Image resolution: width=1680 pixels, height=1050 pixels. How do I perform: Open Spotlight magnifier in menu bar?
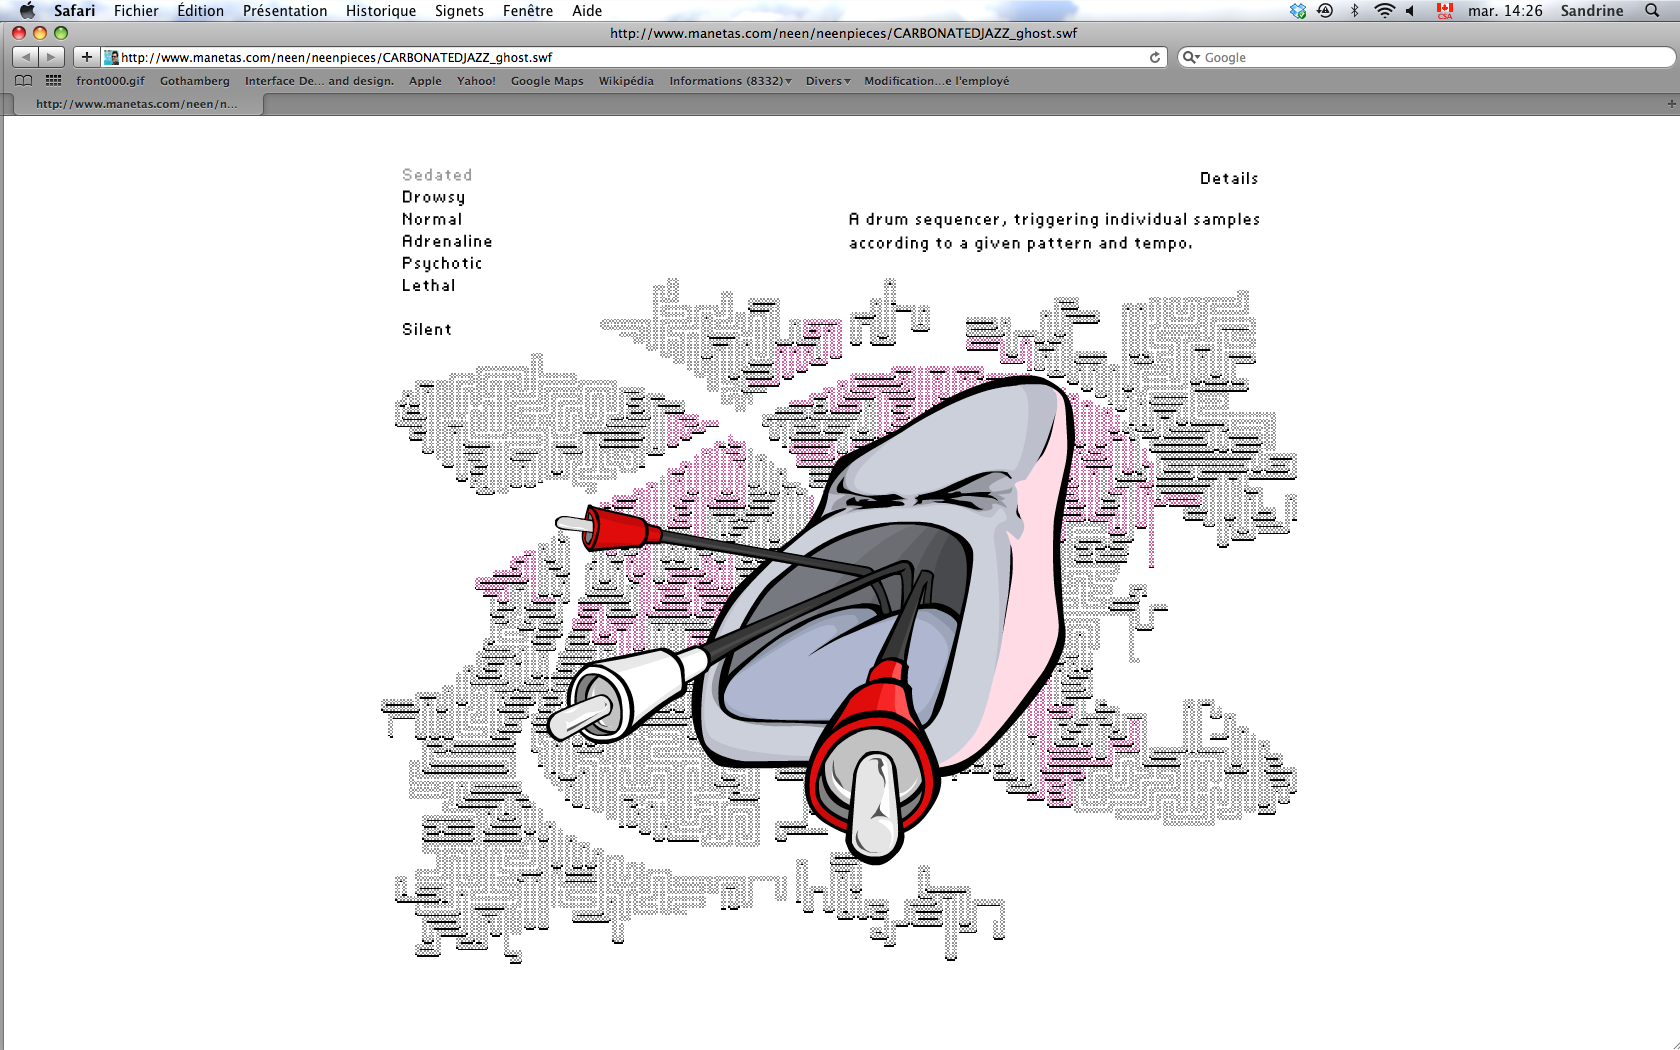(x=1652, y=11)
